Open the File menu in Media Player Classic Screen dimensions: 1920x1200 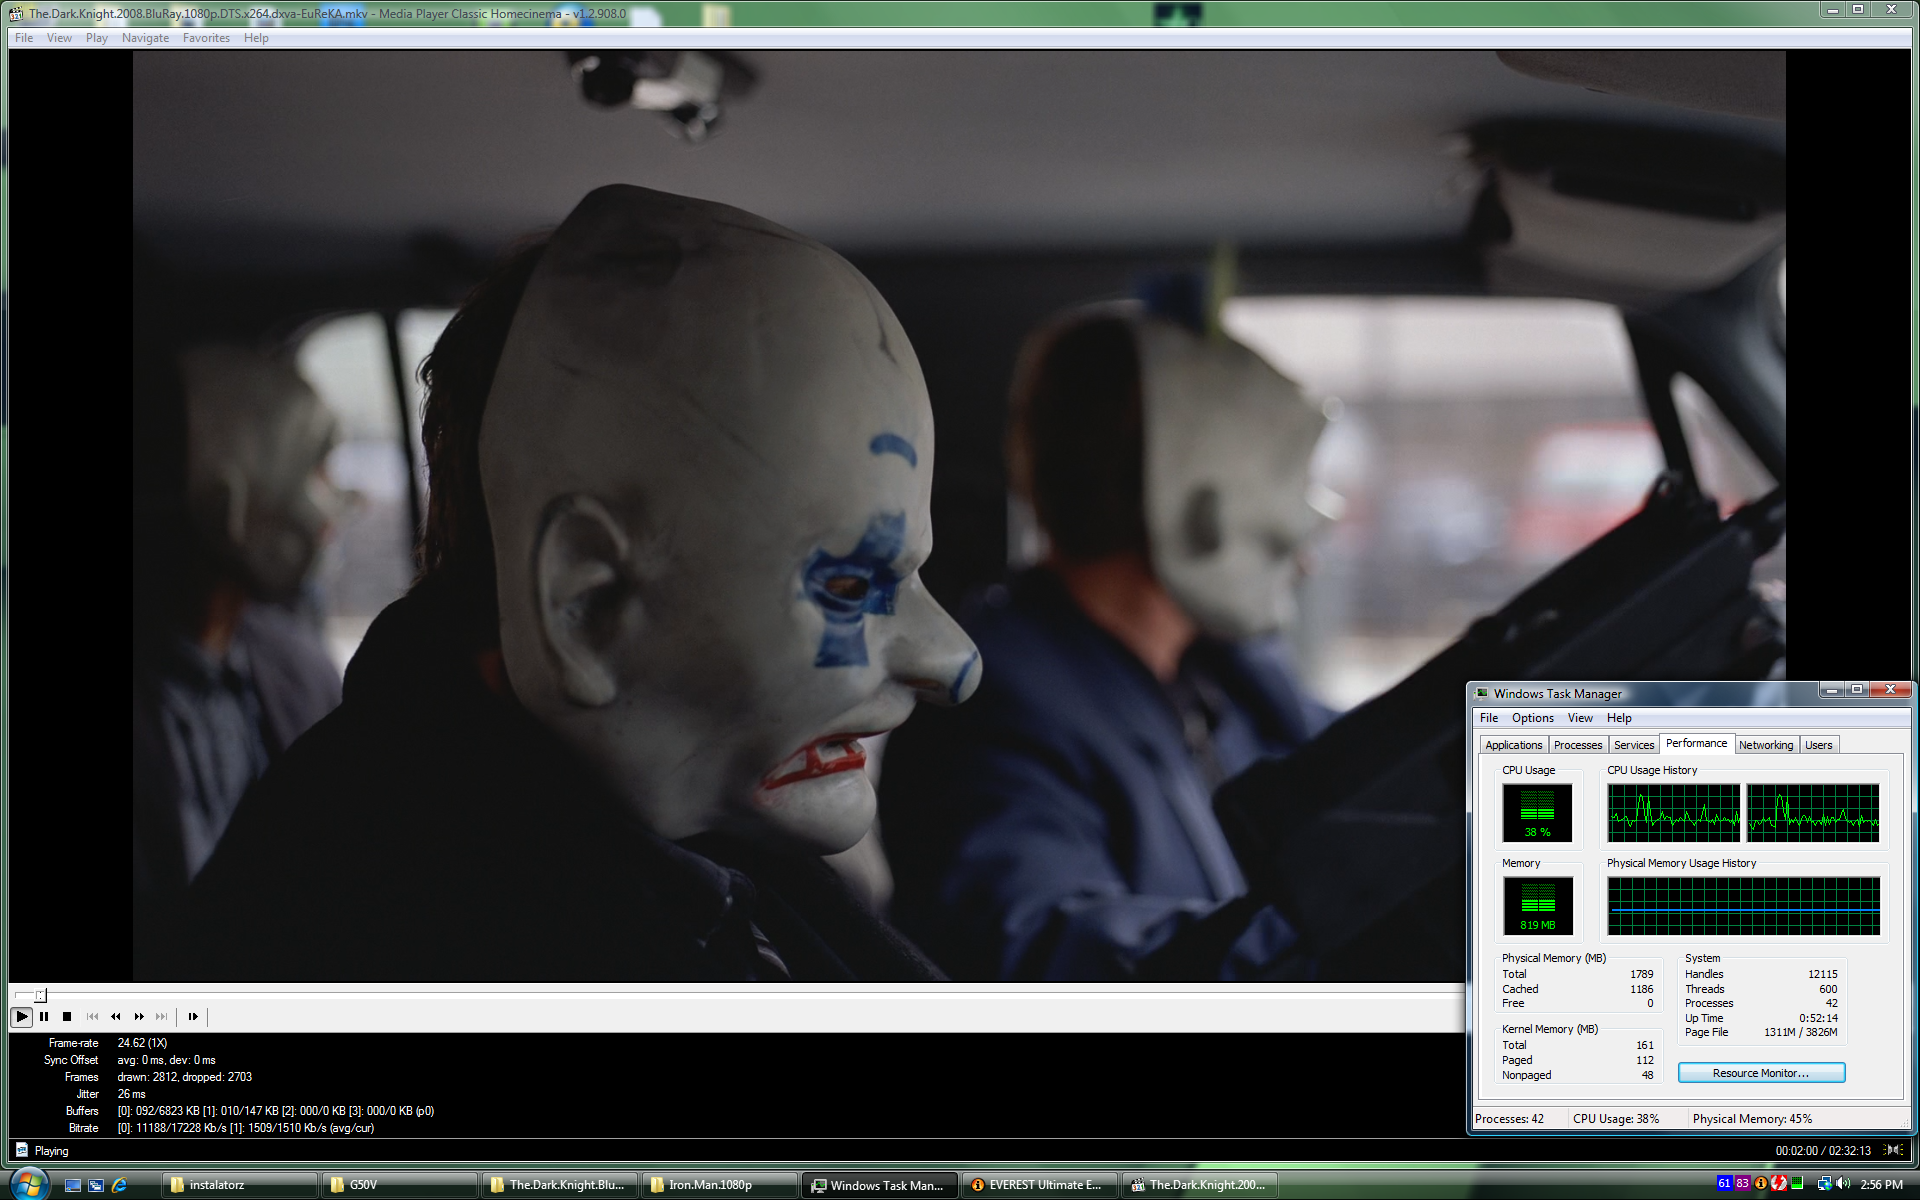click(24, 38)
